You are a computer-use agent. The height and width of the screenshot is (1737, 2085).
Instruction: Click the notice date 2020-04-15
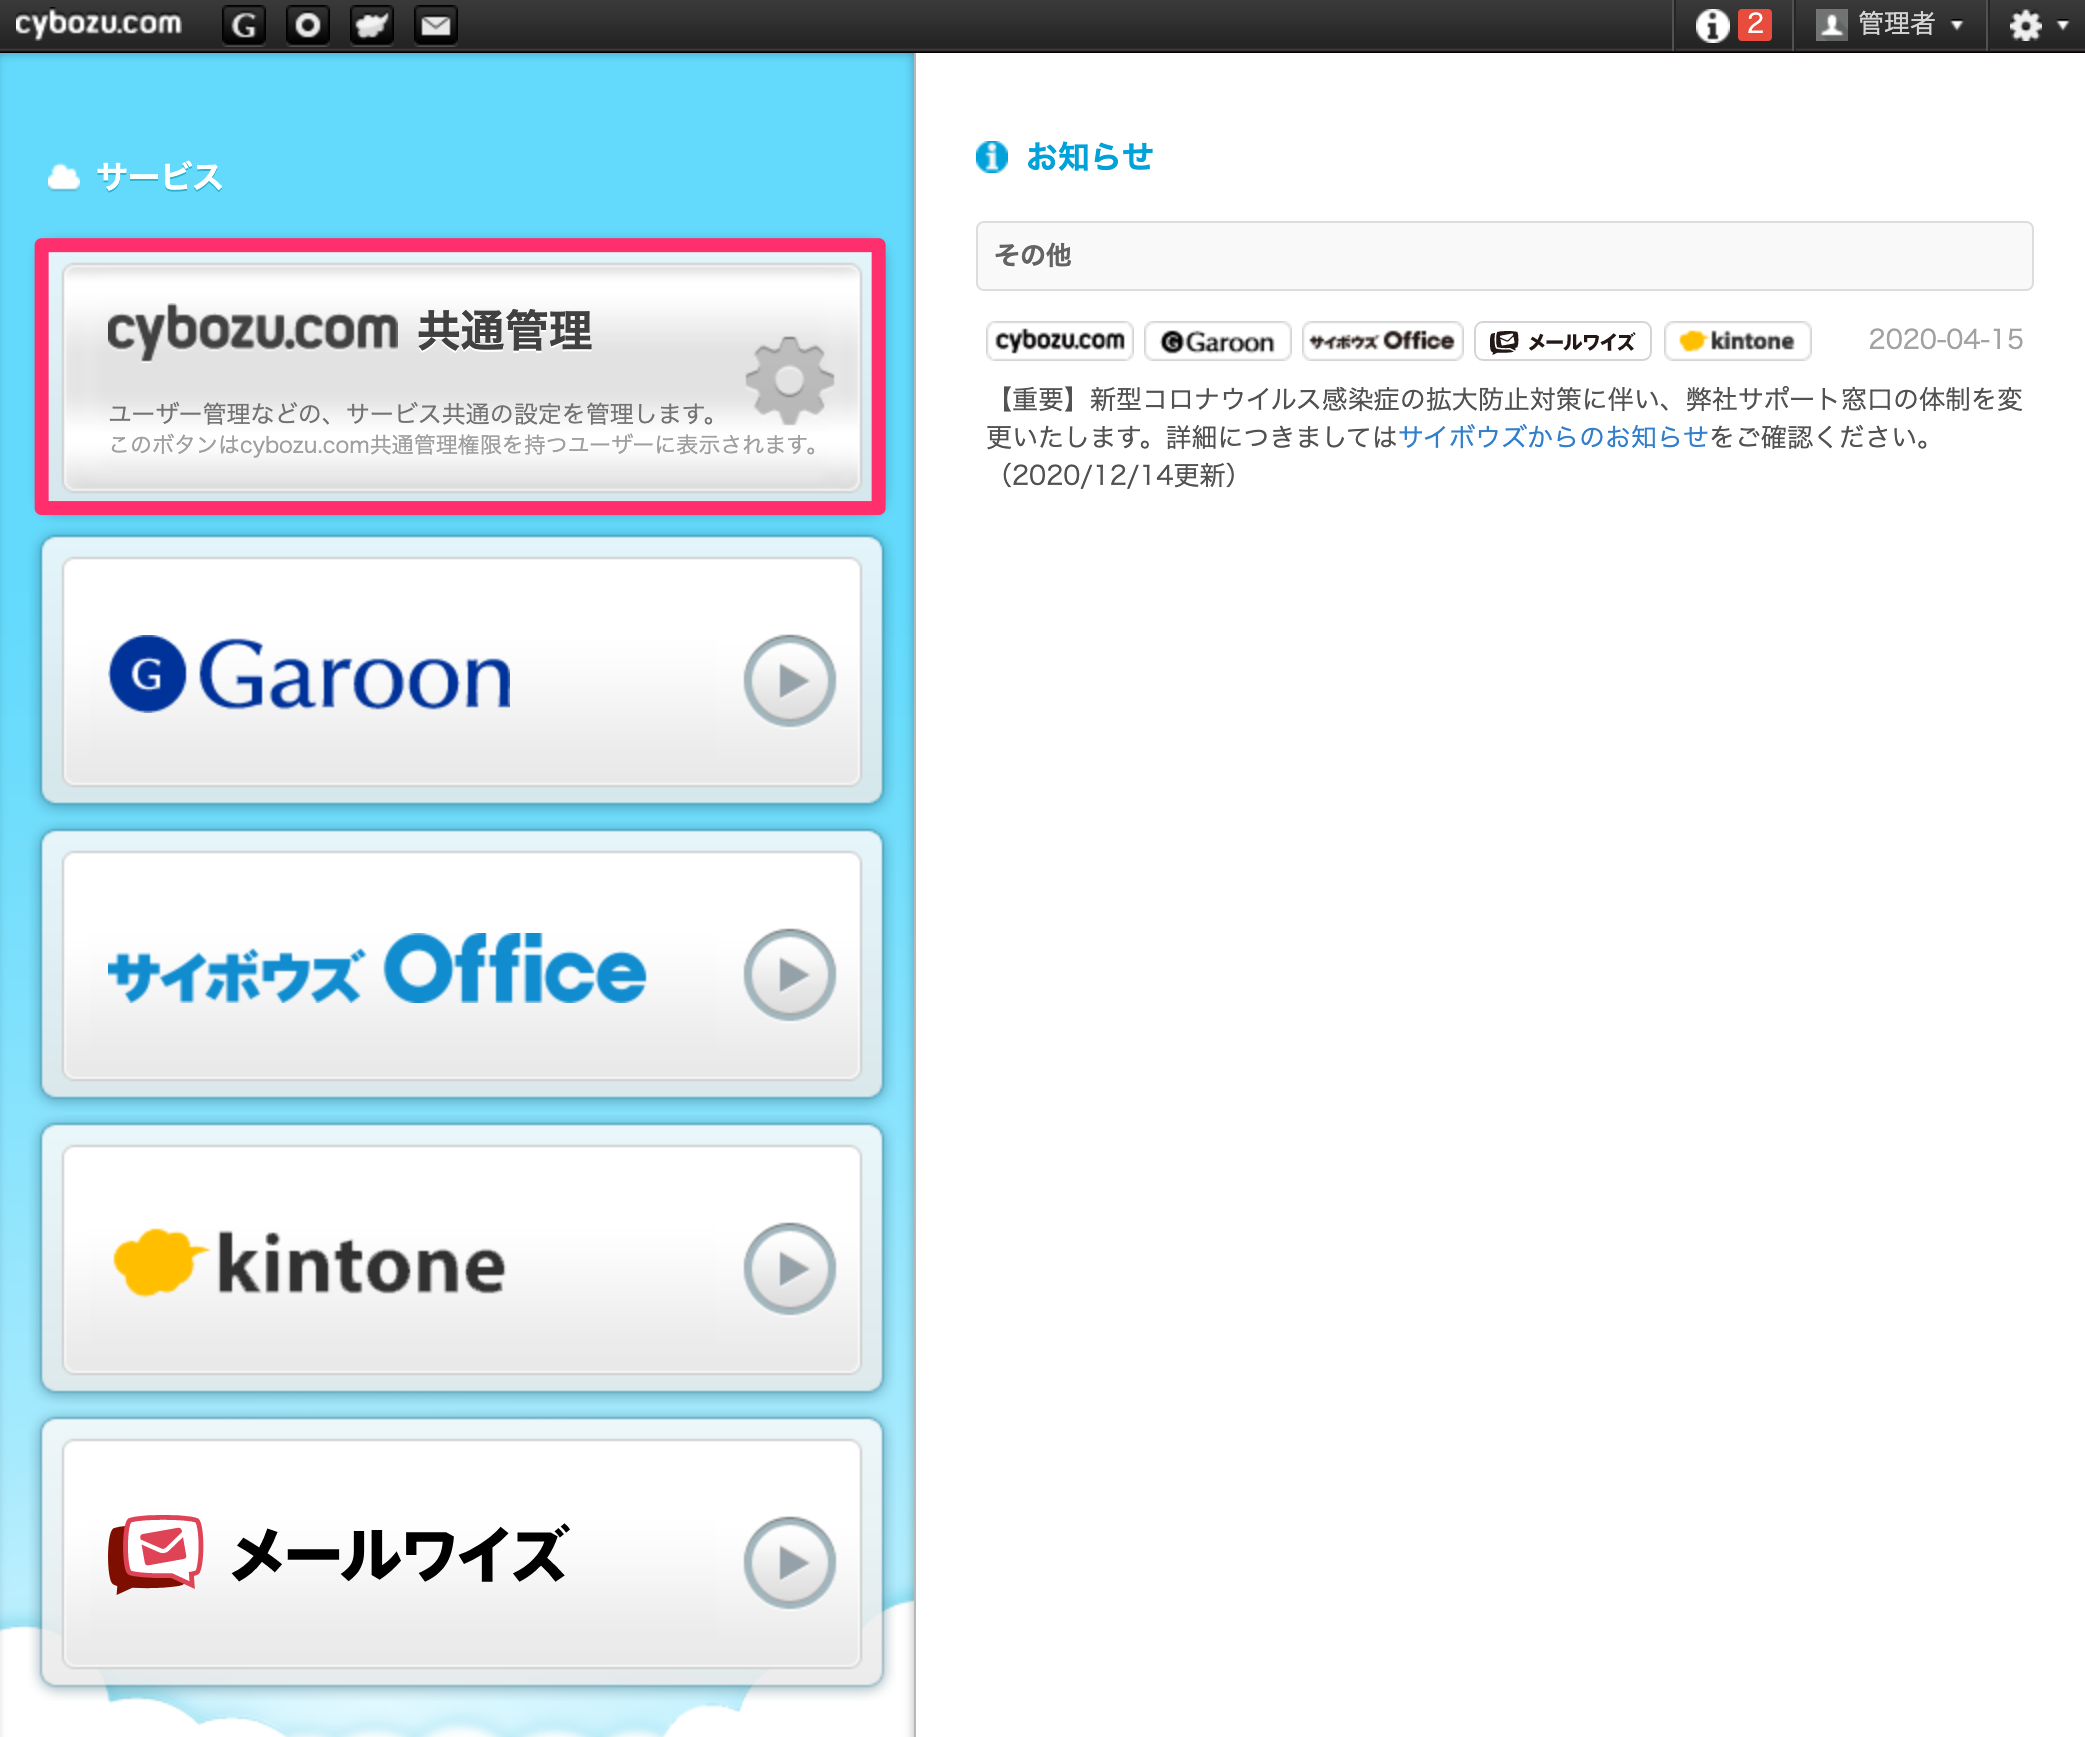[x=1945, y=340]
